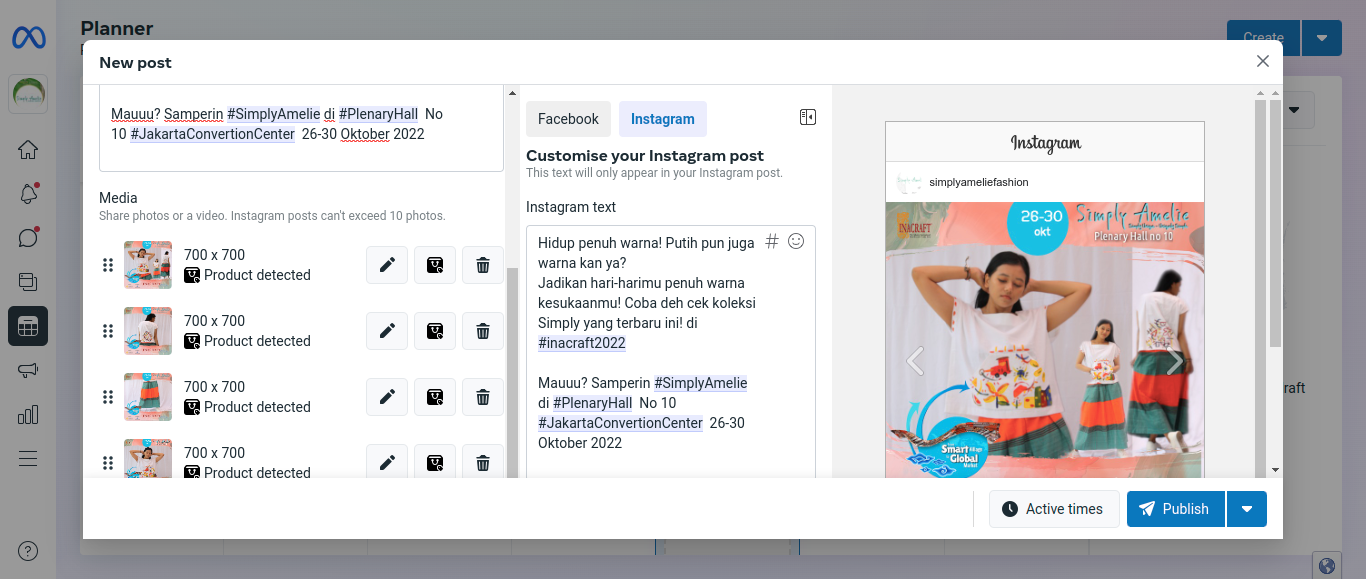The image size is (1366, 579).
Task: Click the post text box above Media
Action: pyautogui.click(x=301, y=128)
